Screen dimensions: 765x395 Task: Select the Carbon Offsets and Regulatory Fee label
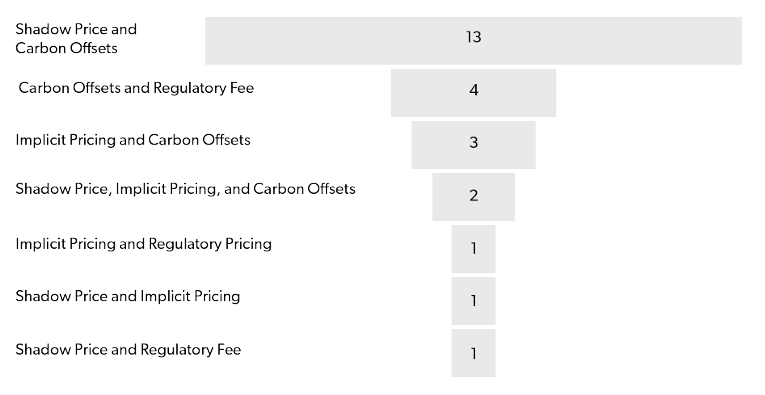click(136, 88)
